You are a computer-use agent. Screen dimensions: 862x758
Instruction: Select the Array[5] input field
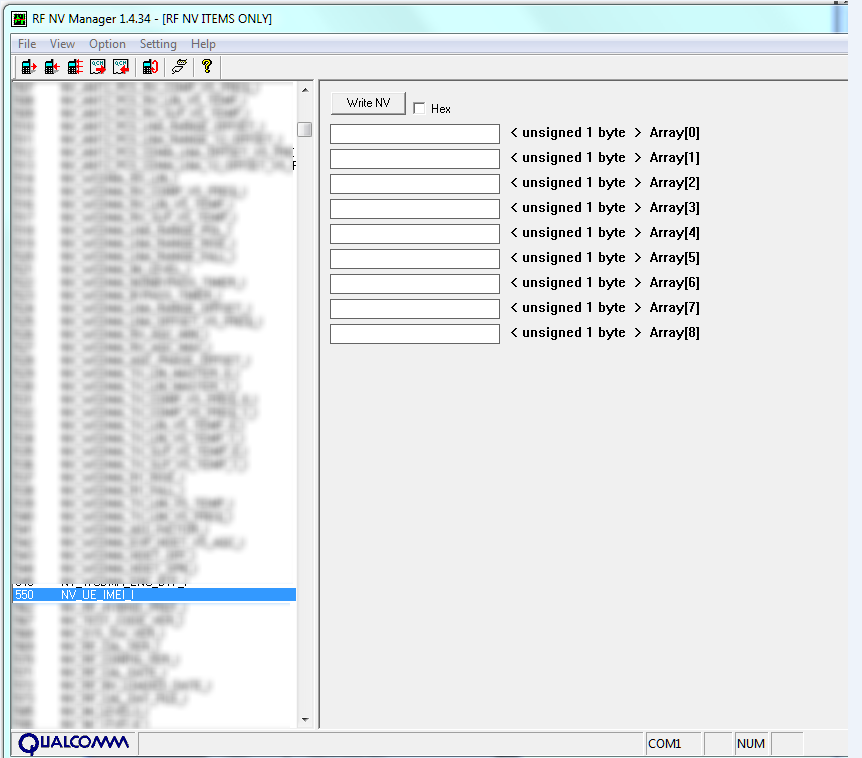pos(415,259)
